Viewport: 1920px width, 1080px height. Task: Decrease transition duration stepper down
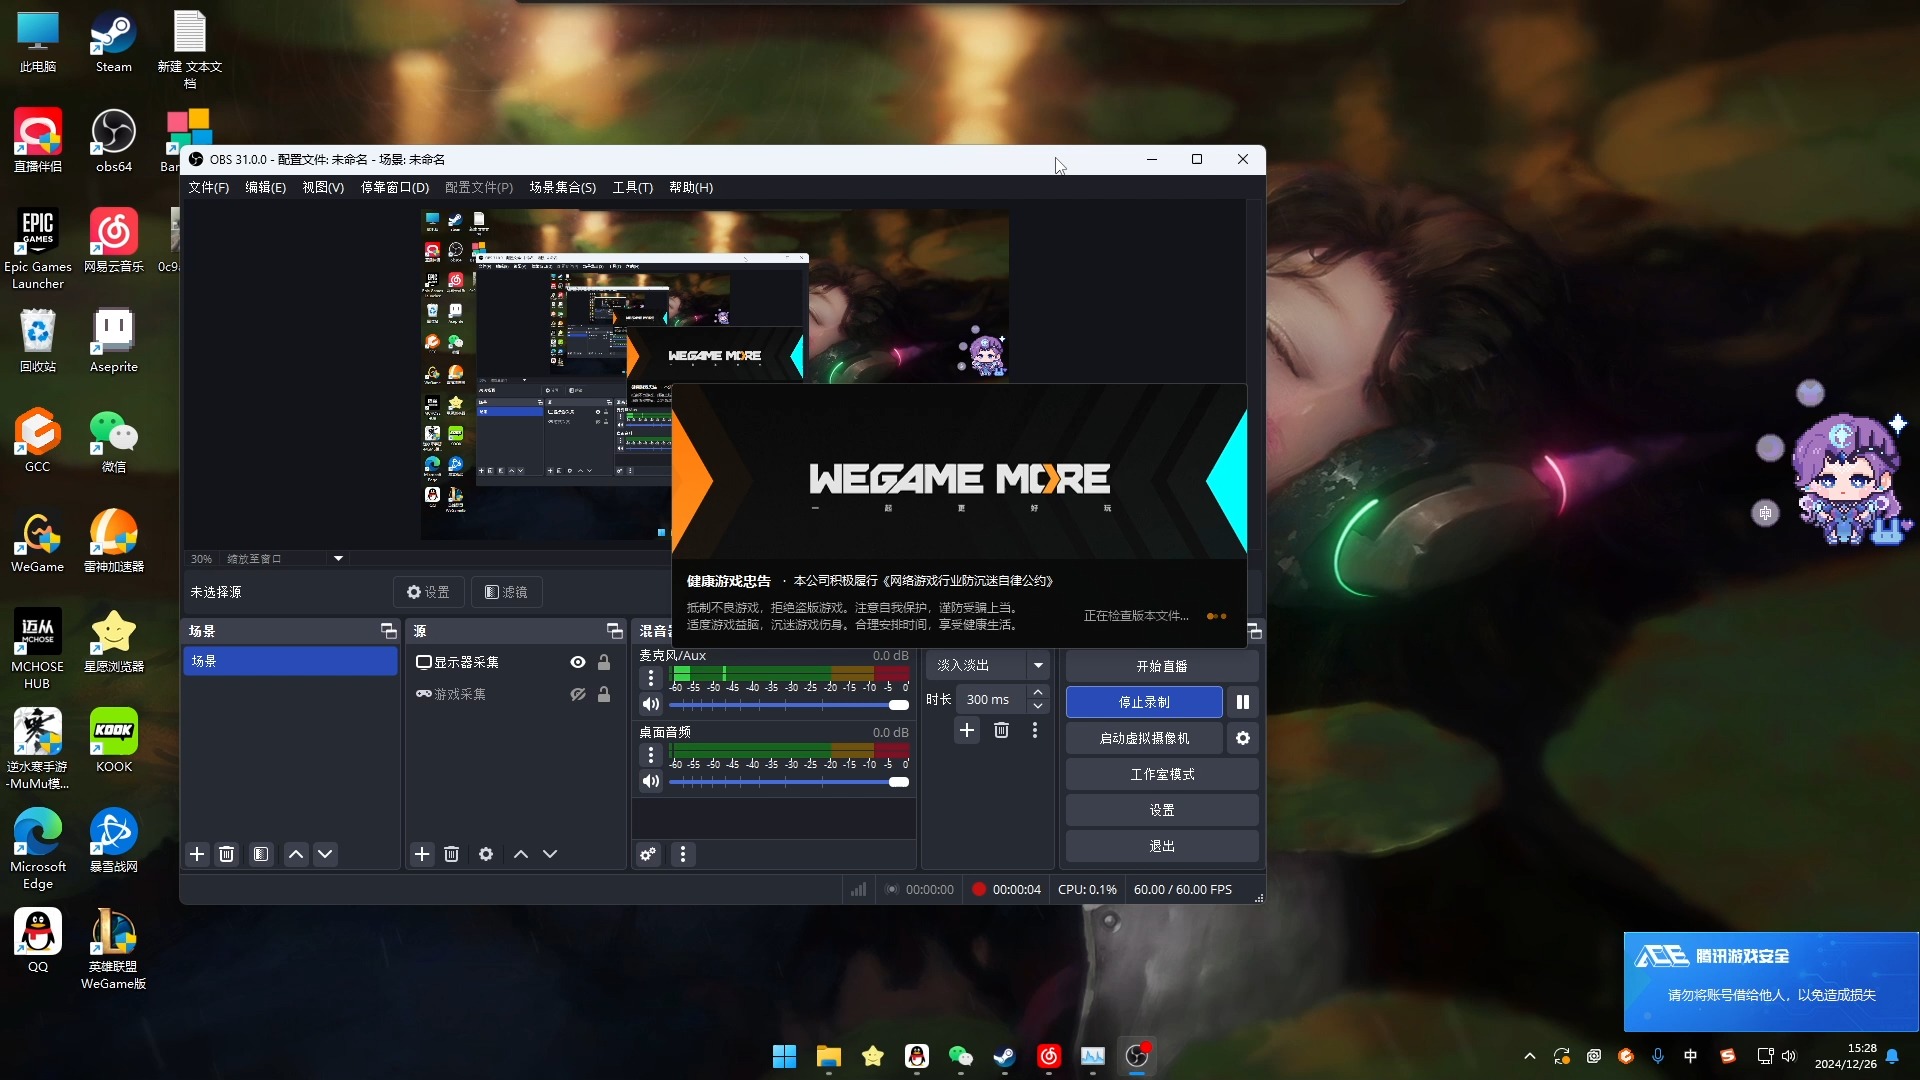[1038, 707]
